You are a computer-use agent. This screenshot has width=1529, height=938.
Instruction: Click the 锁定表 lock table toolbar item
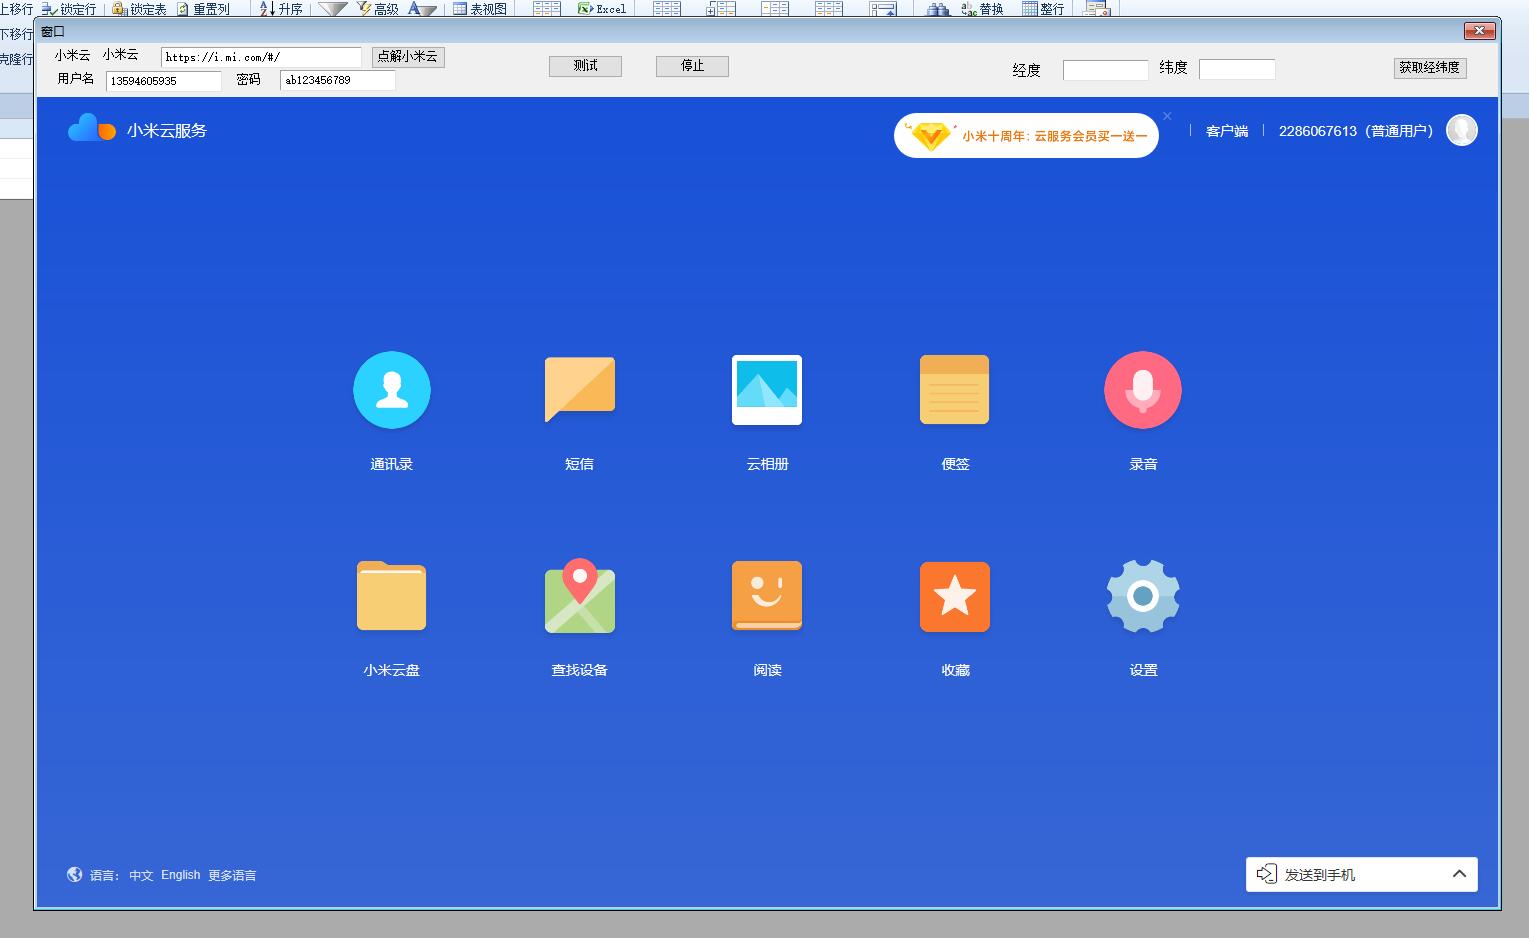(139, 8)
